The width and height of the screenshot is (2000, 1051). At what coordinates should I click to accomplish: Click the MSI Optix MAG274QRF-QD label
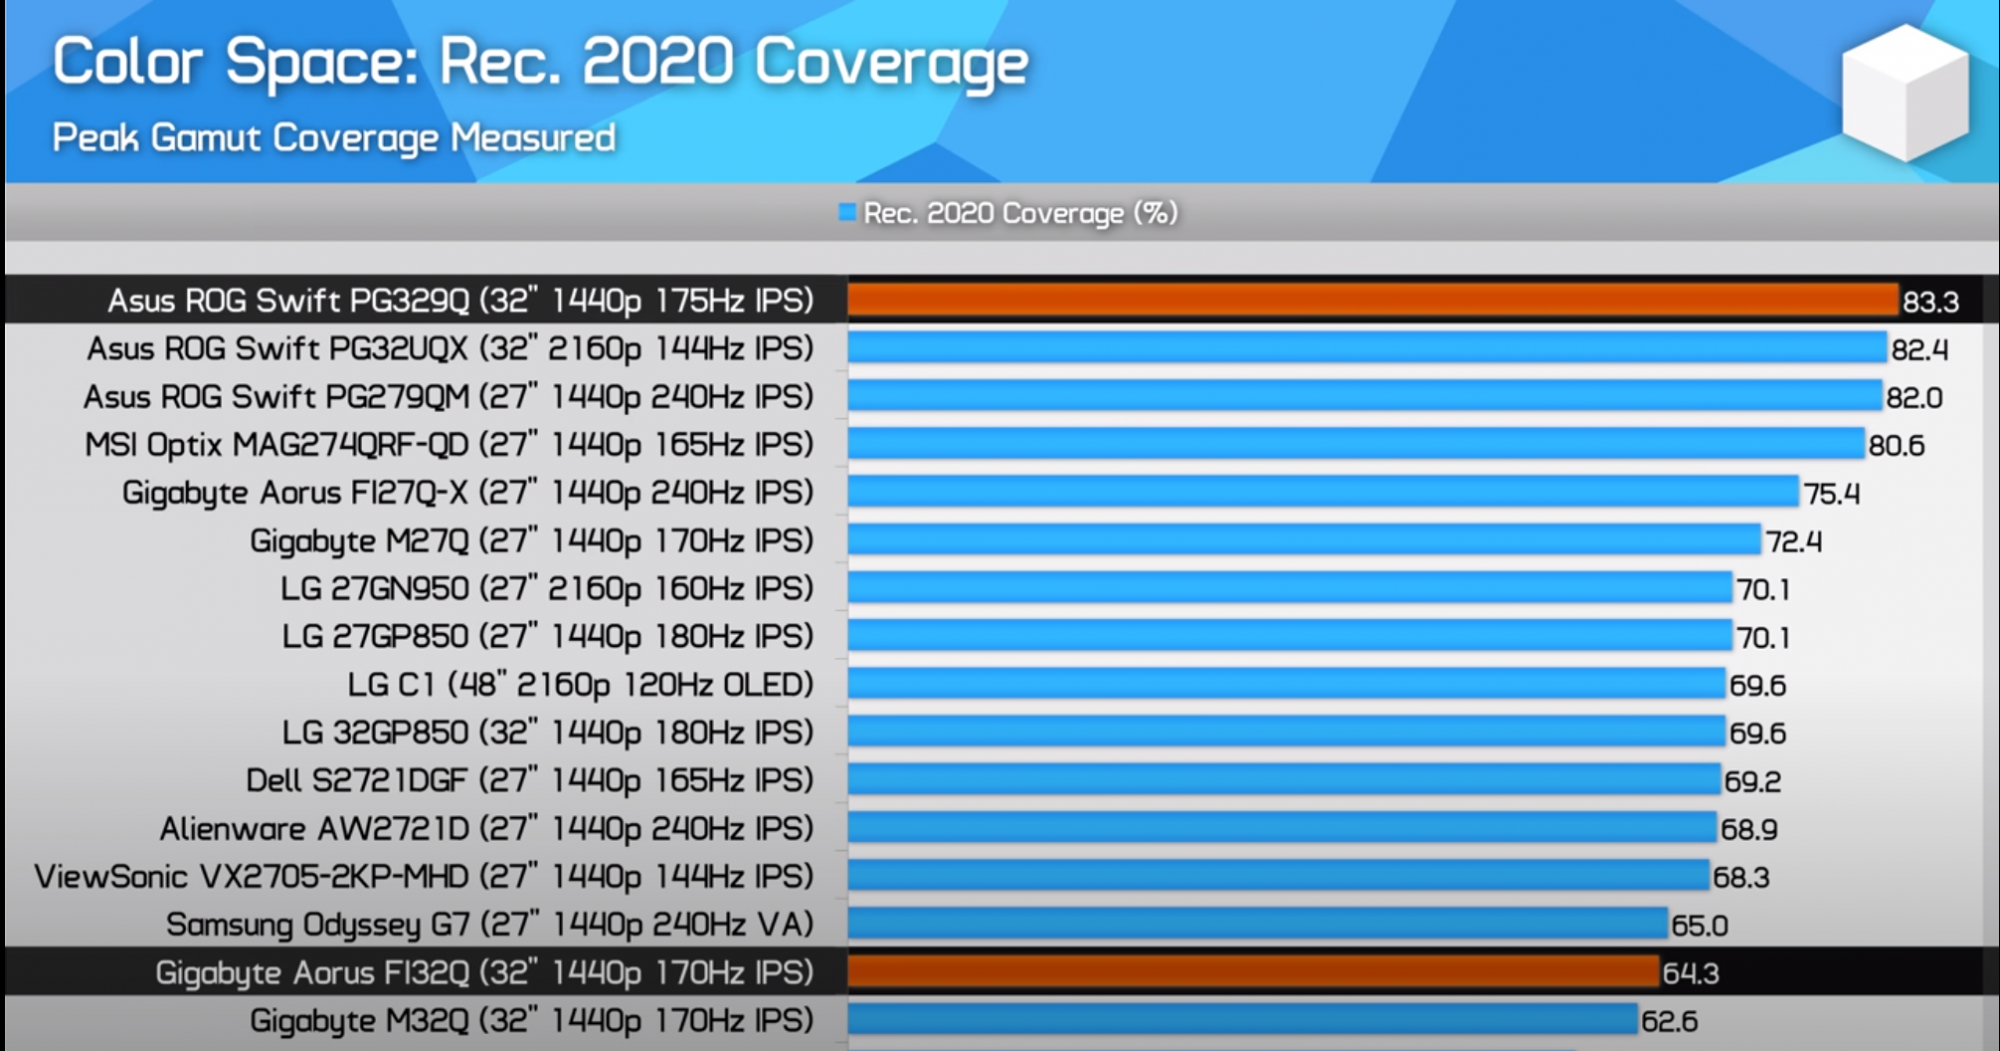[x=449, y=445]
